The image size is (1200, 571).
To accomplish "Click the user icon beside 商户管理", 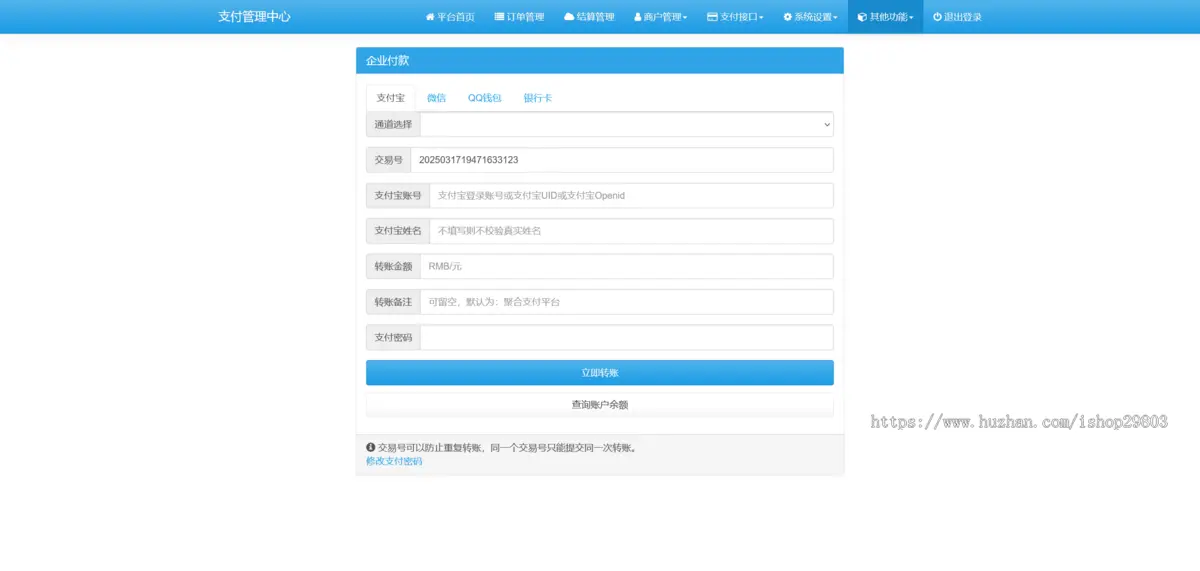I will click(x=638, y=17).
